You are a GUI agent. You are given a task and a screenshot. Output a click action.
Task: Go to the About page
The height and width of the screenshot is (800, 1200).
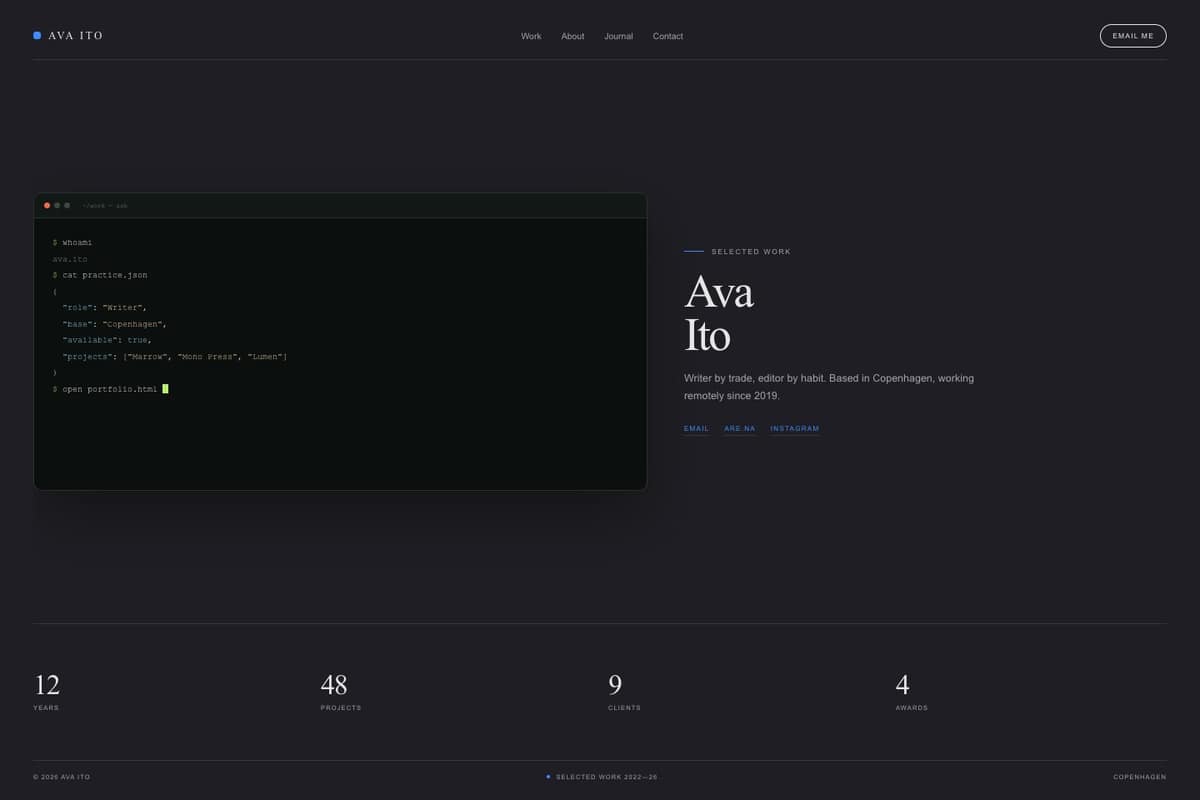573,36
